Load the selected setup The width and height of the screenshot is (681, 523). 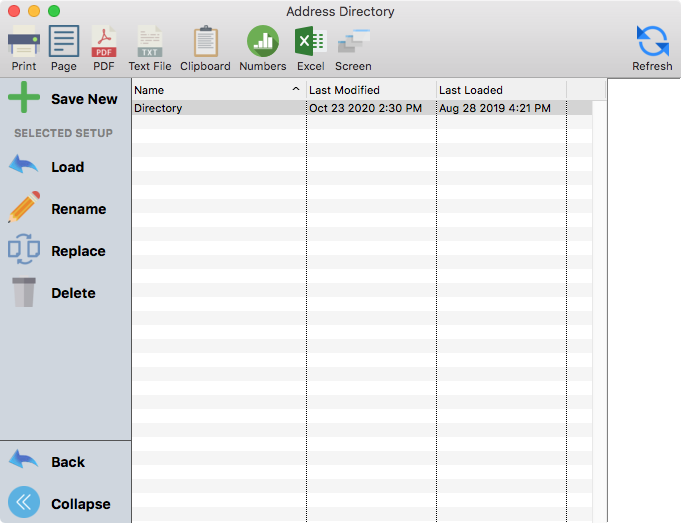[46, 167]
